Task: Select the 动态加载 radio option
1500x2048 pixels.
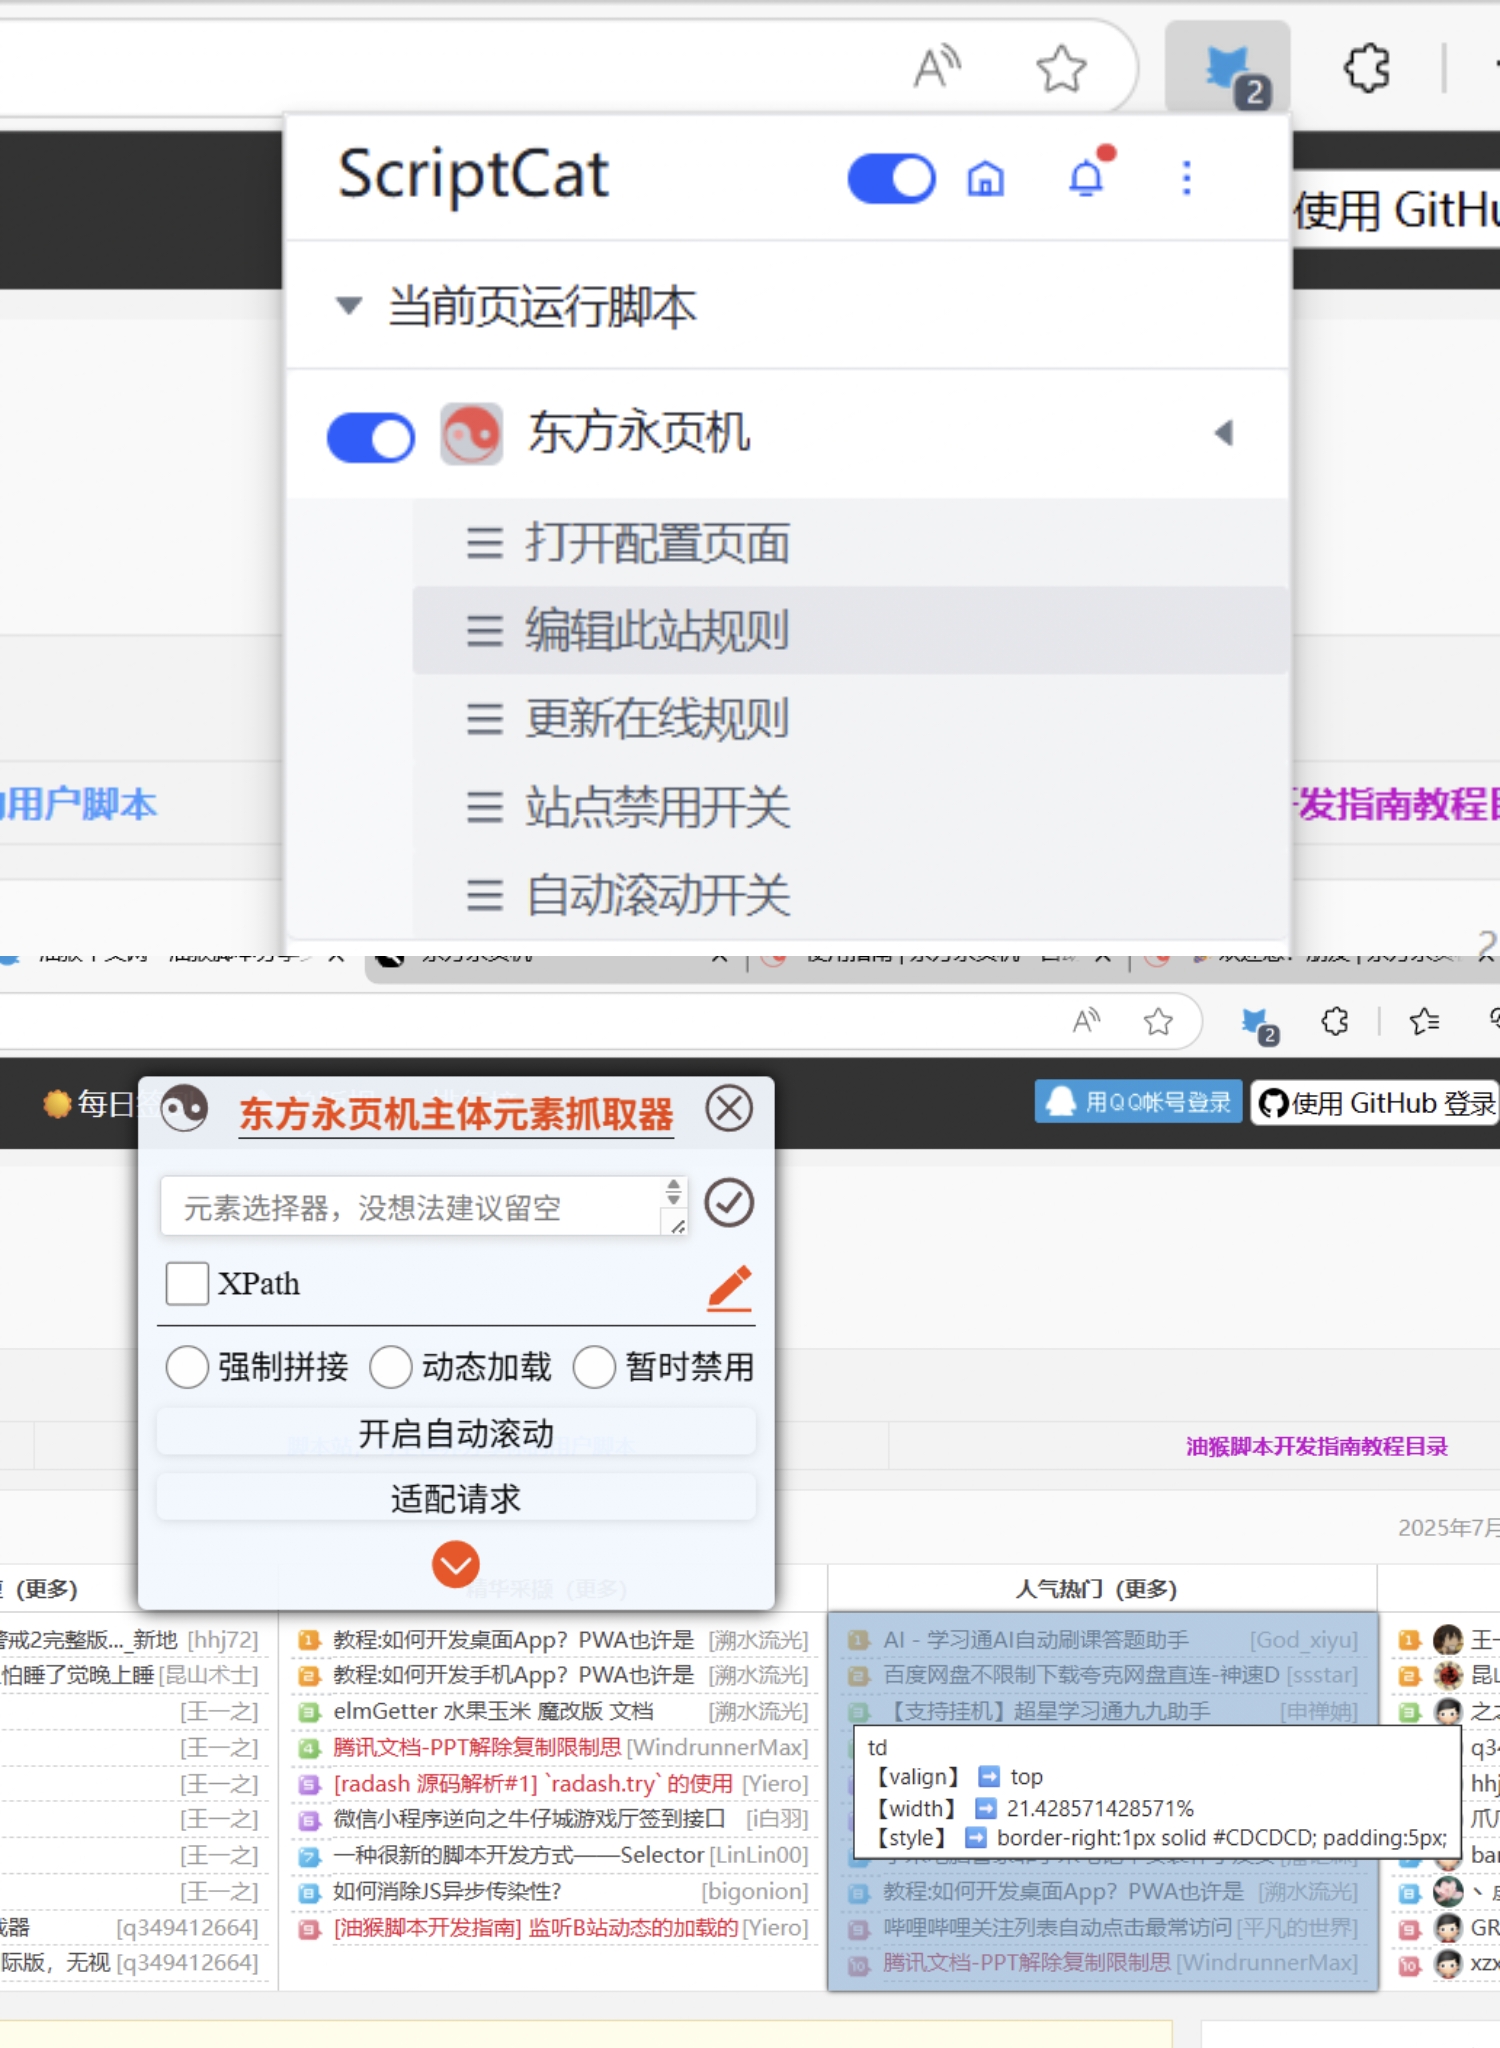Action: click(391, 1367)
